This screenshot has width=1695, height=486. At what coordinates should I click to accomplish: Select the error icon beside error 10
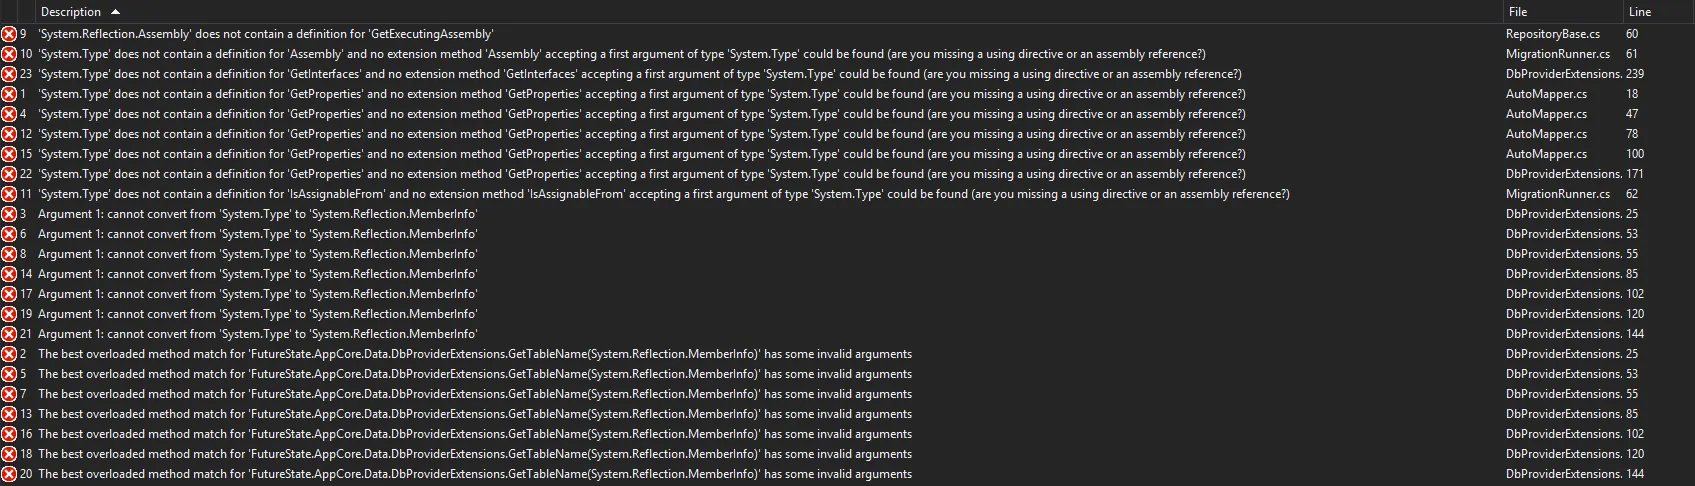pyautogui.click(x=9, y=54)
